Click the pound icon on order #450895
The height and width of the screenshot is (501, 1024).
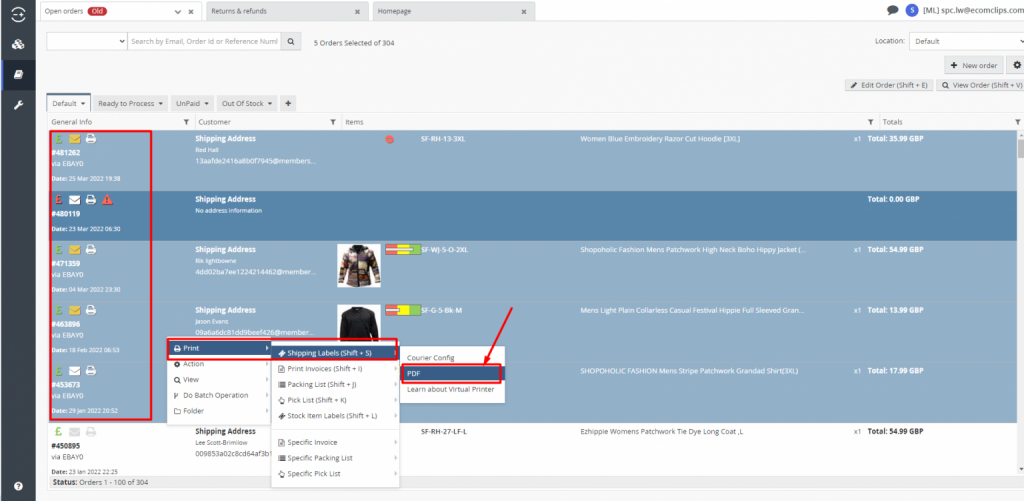(59, 432)
